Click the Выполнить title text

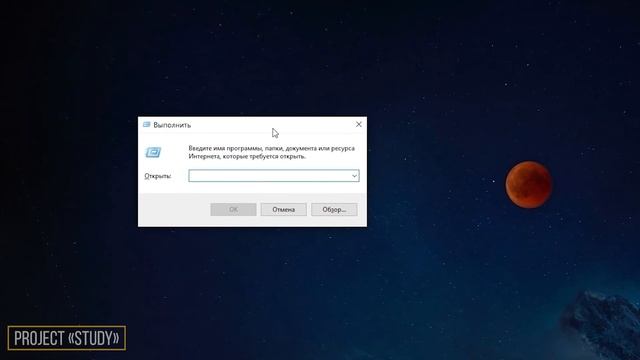172,125
